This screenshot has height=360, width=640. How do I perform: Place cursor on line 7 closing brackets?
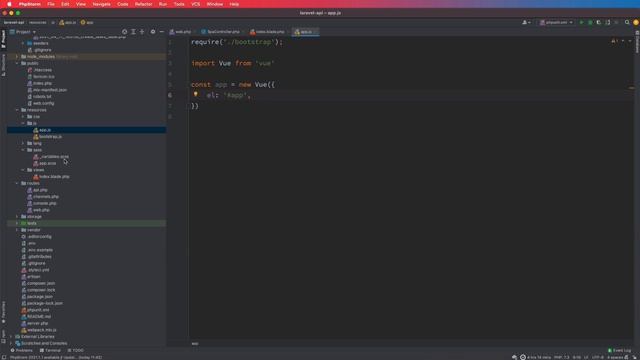pyautogui.click(x=195, y=106)
